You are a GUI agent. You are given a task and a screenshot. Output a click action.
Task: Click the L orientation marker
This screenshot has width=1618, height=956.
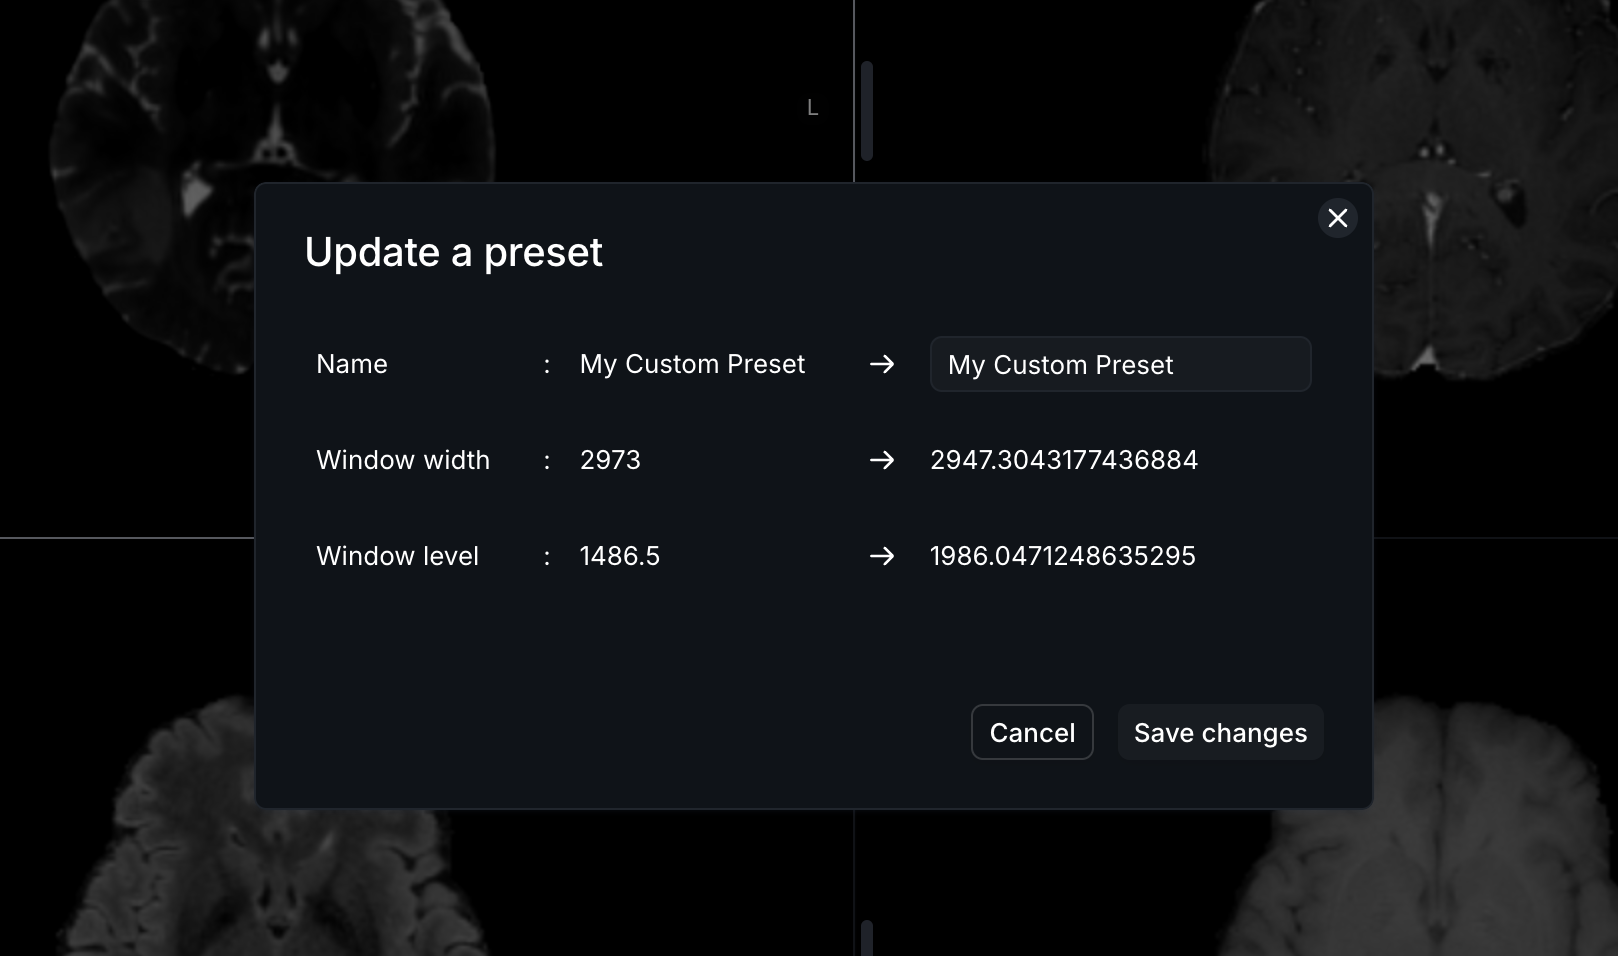point(812,108)
